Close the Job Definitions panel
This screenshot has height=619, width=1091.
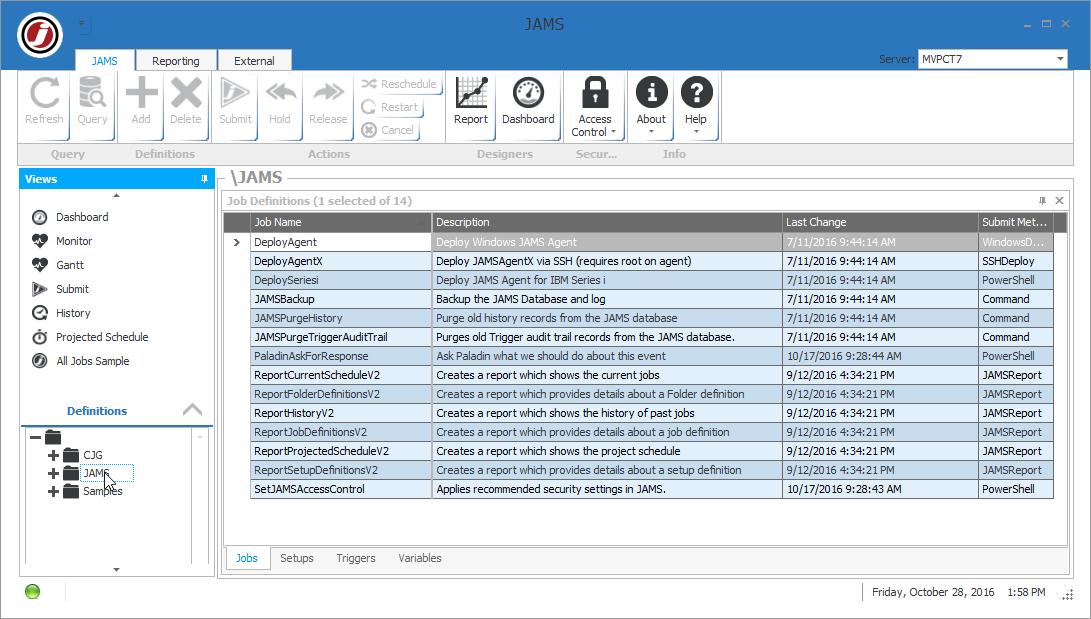tap(1059, 201)
